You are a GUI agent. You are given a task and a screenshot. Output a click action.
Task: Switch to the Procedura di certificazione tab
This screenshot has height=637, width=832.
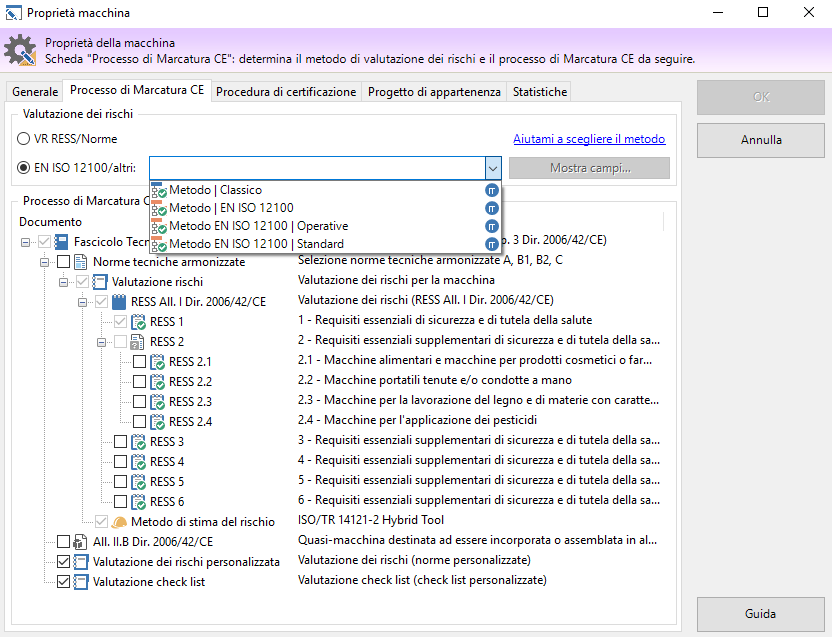click(x=286, y=92)
